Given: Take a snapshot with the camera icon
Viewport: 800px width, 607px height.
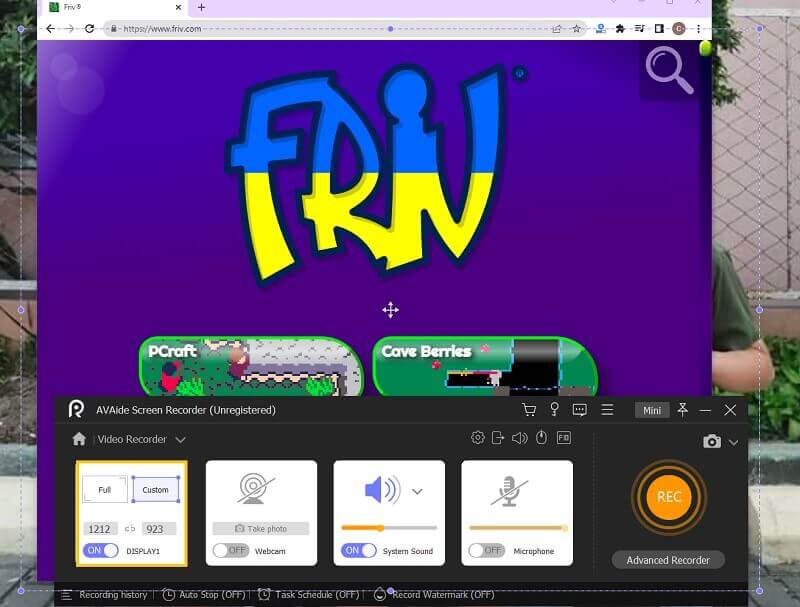Looking at the screenshot, I should point(712,441).
